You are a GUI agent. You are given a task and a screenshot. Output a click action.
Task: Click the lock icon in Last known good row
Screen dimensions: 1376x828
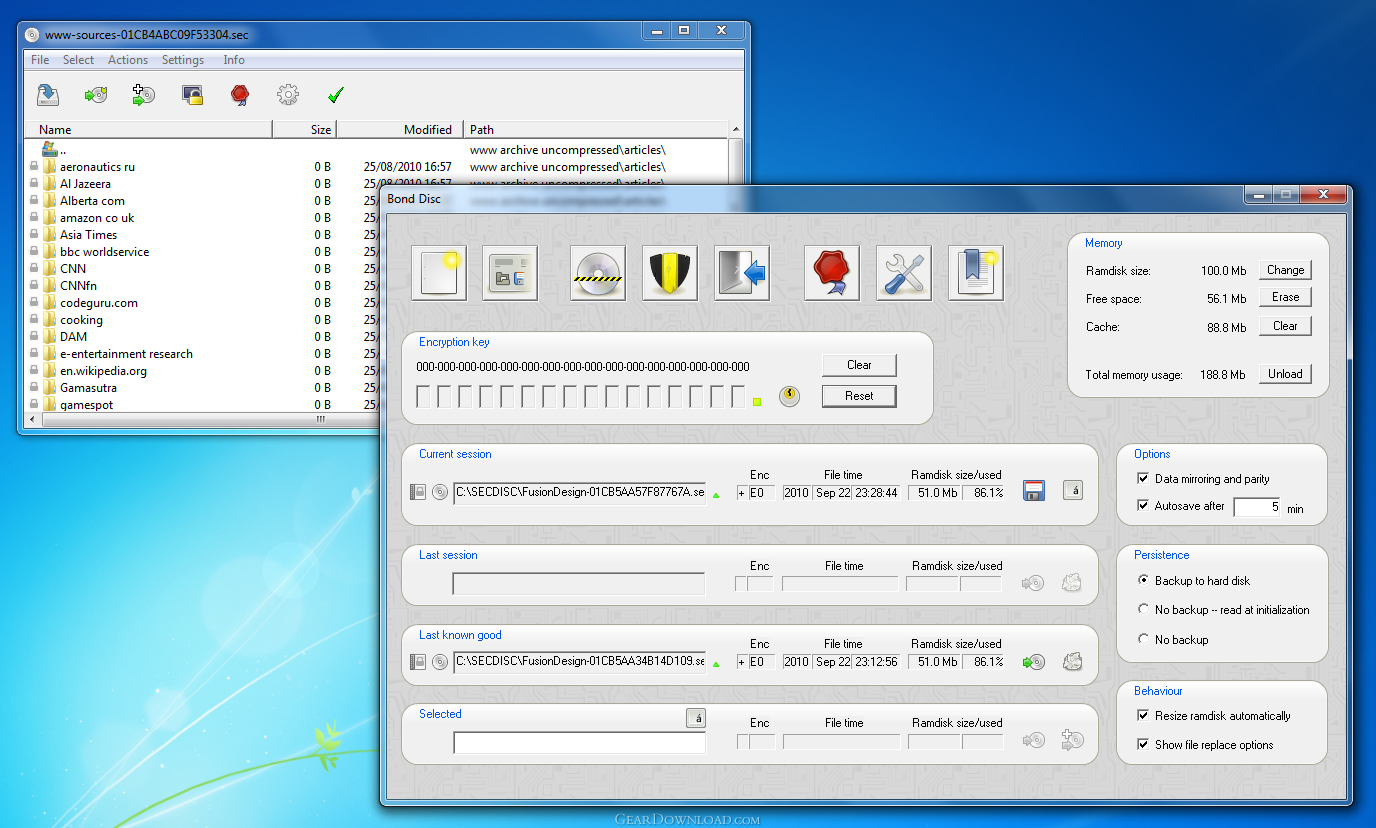(418, 662)
